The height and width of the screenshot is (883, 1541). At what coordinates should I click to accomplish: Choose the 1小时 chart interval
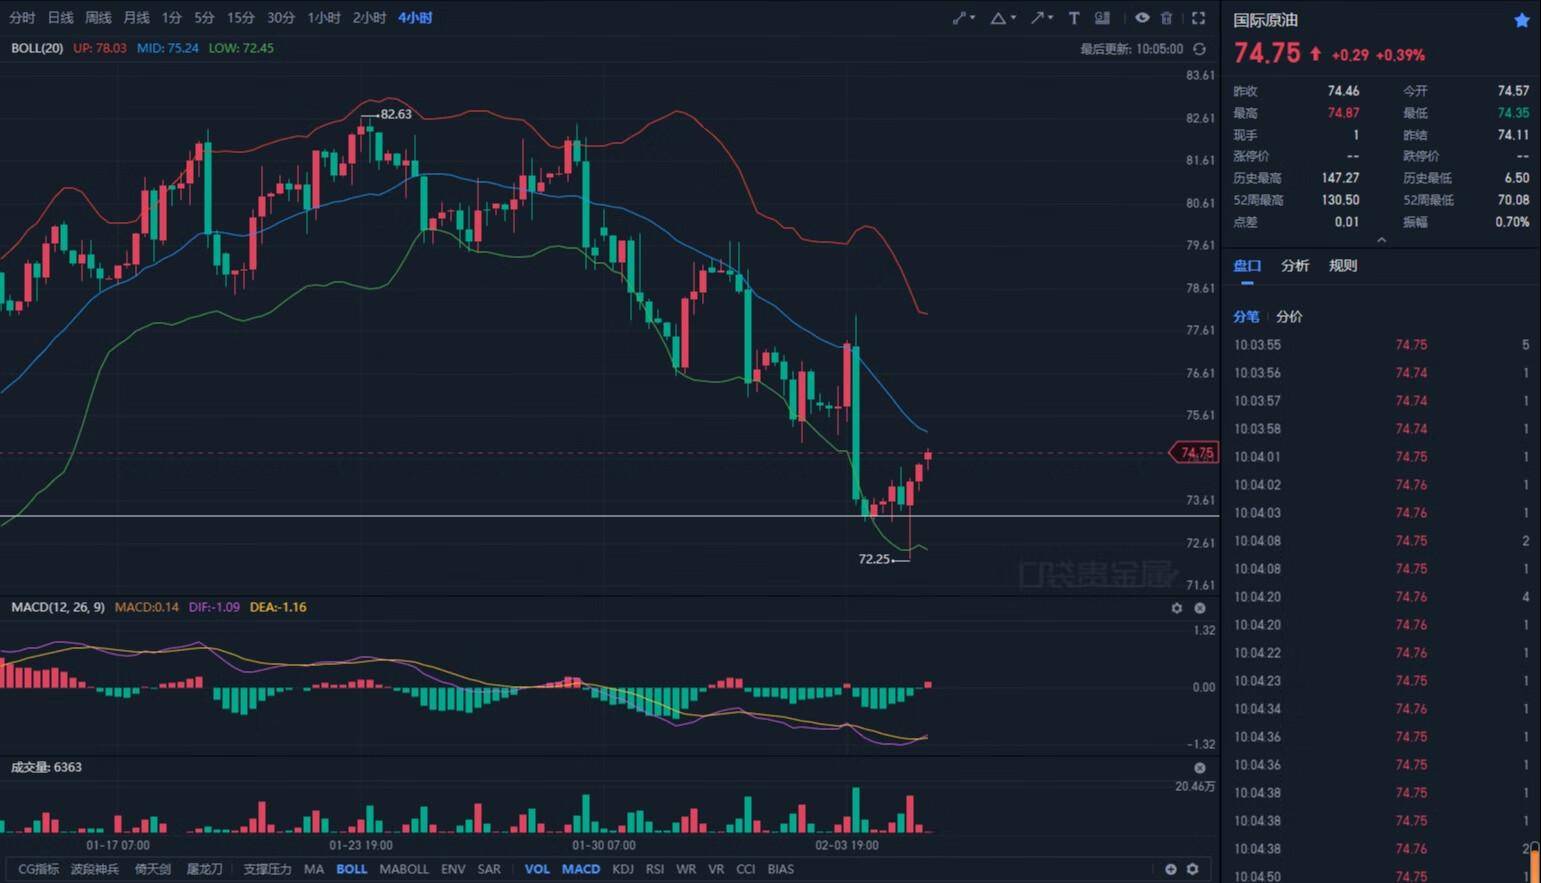[x=323, y=18]
